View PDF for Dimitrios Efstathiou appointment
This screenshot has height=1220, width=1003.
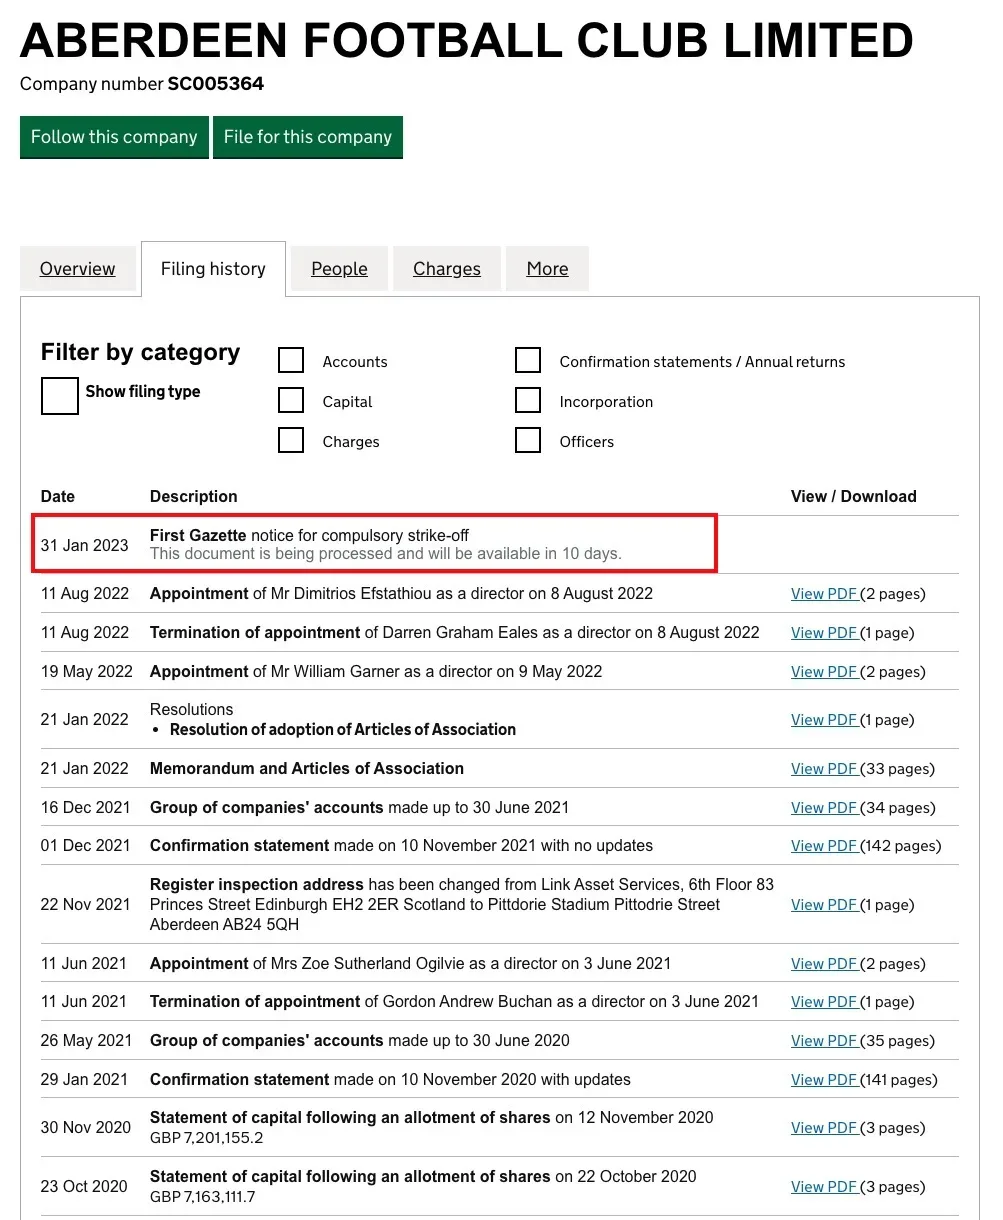click(824, 594)
